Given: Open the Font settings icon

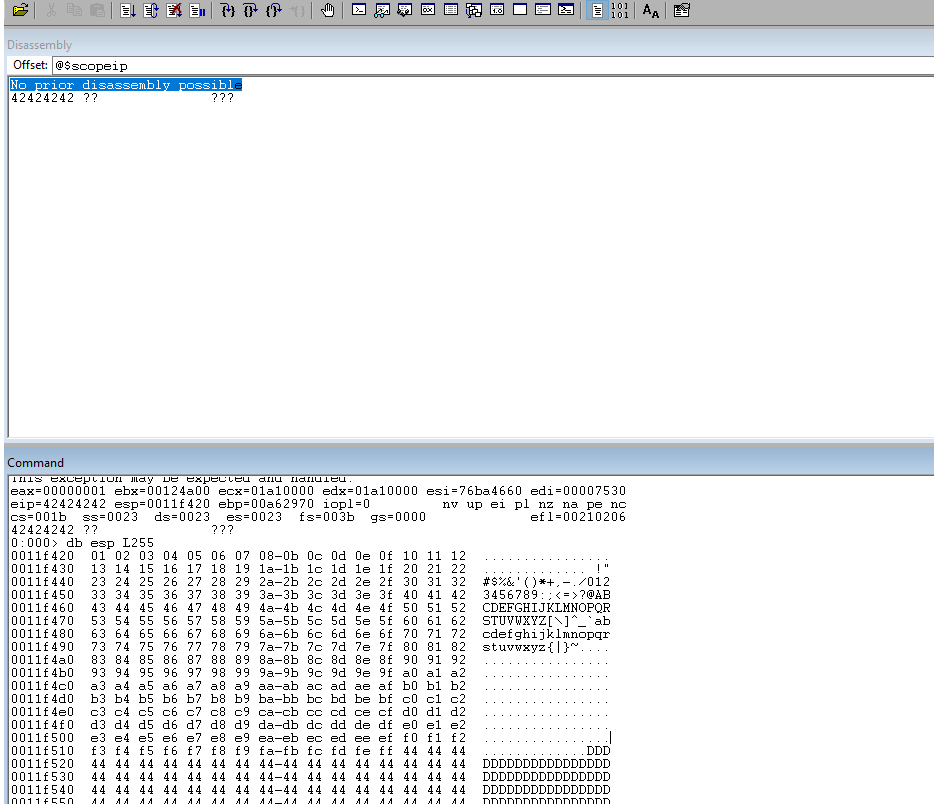Looking at the screenshot, I should click(651, 11).
